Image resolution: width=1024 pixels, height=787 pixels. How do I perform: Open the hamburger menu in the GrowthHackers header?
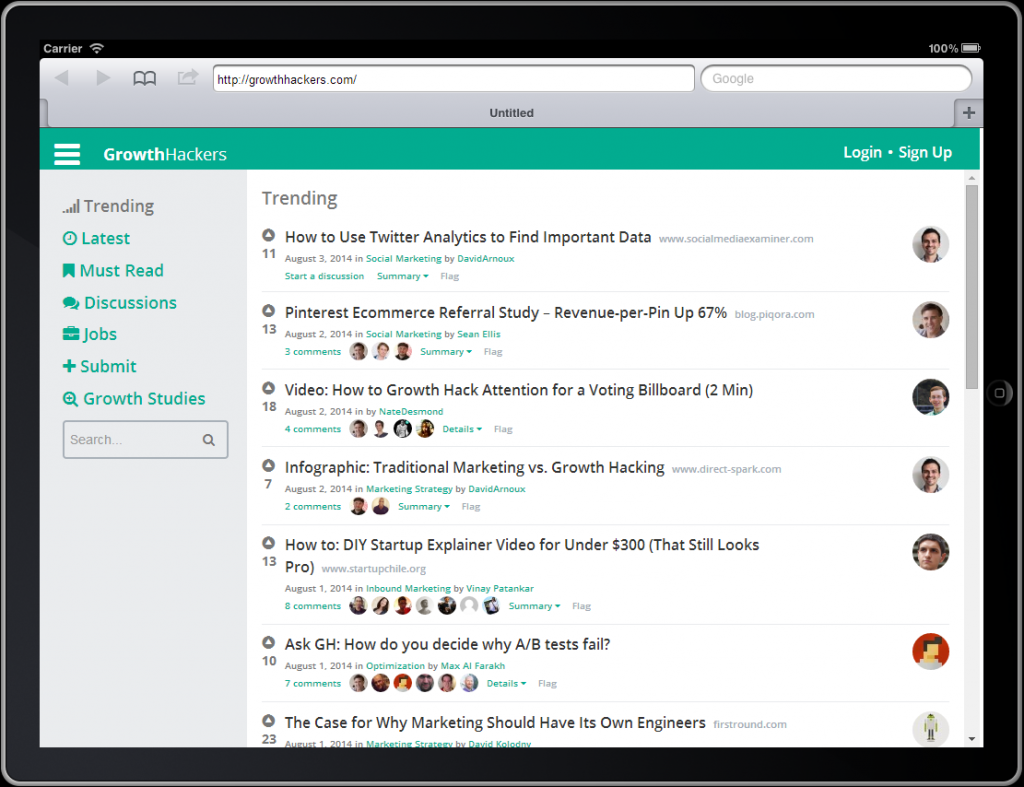tap(67, 154)
